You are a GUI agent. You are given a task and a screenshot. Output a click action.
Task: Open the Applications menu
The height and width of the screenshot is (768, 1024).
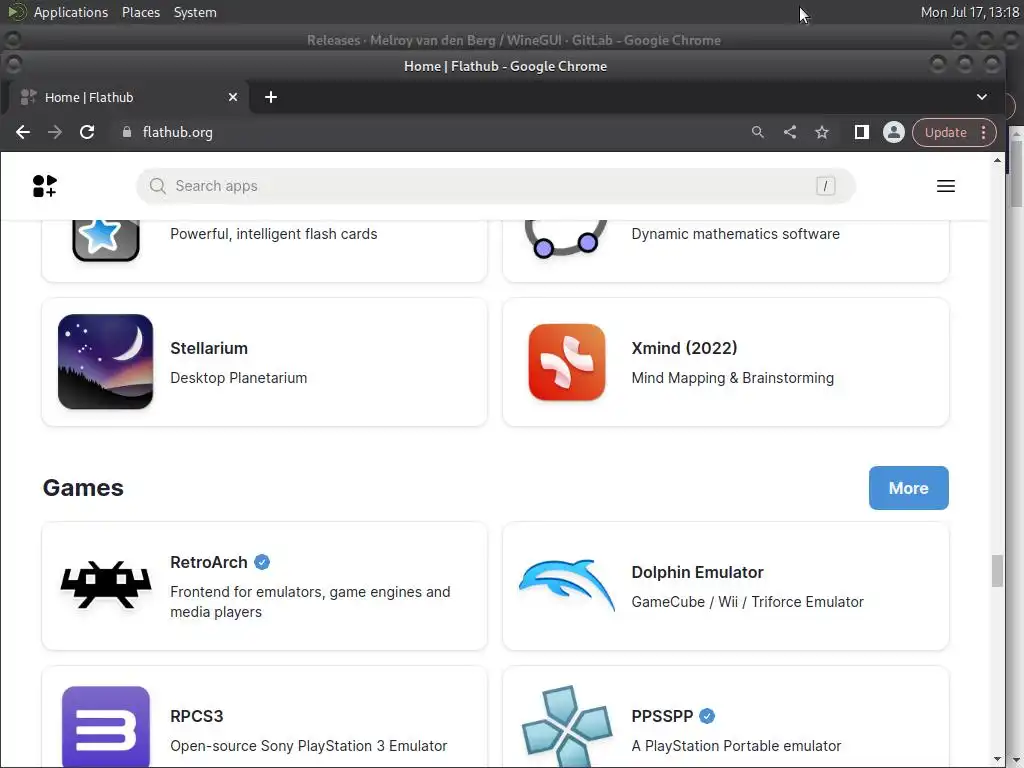[x=71, y=12]
